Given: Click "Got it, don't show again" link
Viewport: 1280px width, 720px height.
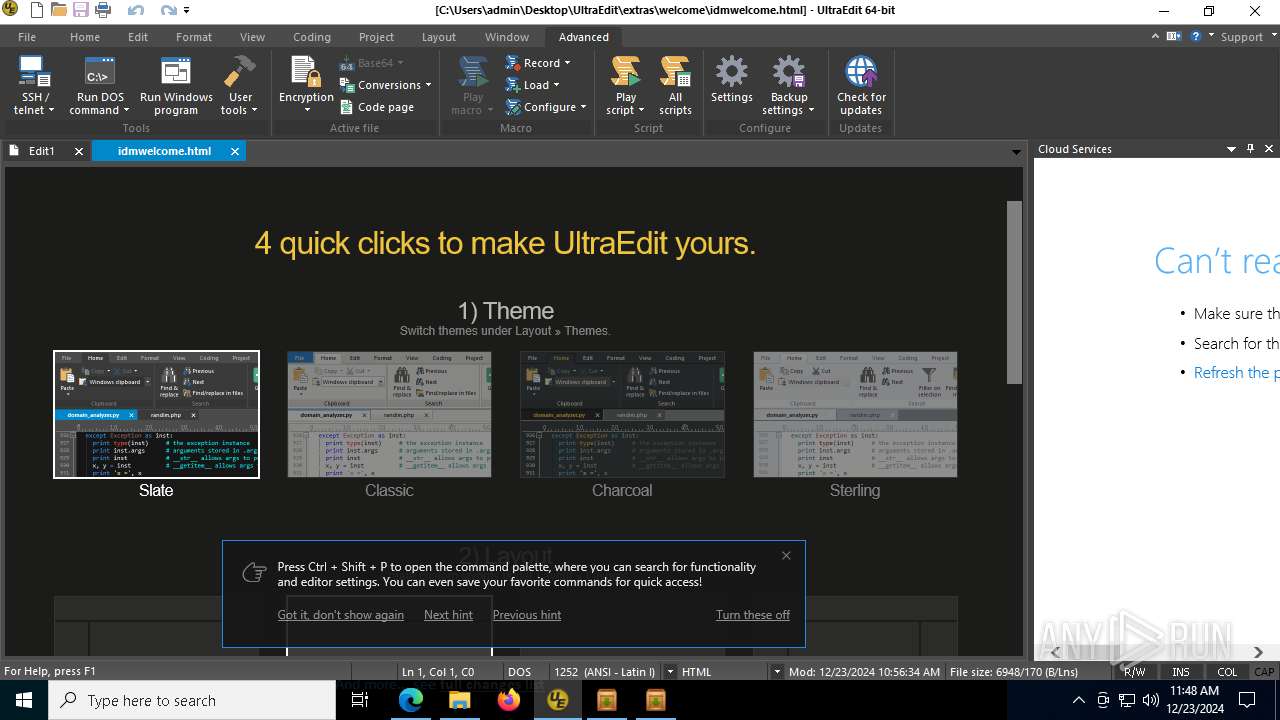Looking at the screenshot, I should coord(340,615).
